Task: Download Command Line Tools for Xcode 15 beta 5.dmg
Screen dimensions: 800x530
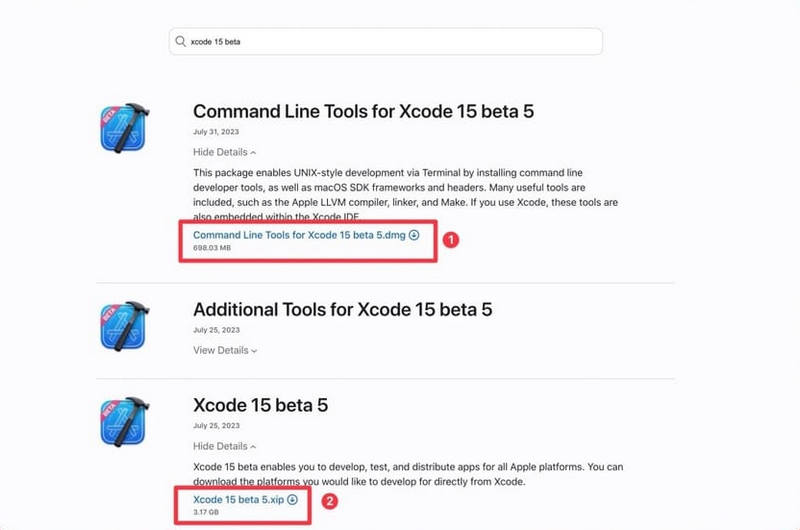Action: 299,235
